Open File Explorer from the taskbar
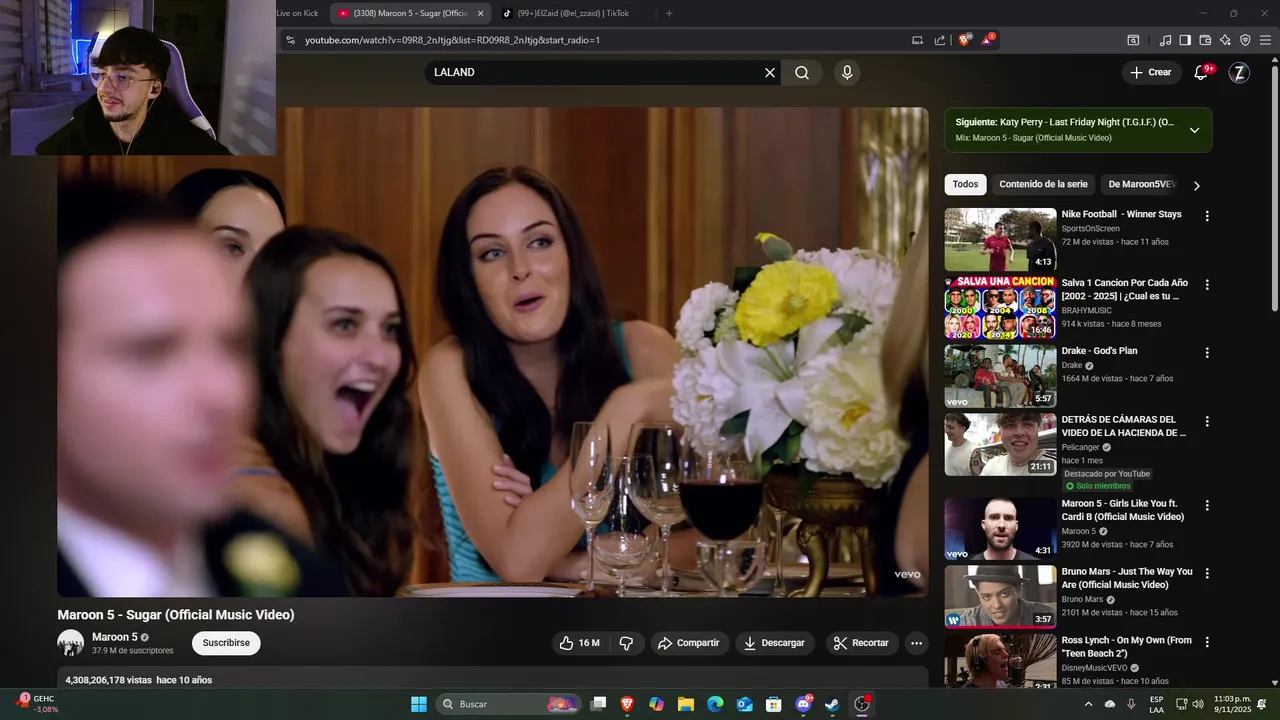This screenshot has height=720, width=1280. pyautogui.click(x=686, y=704)
